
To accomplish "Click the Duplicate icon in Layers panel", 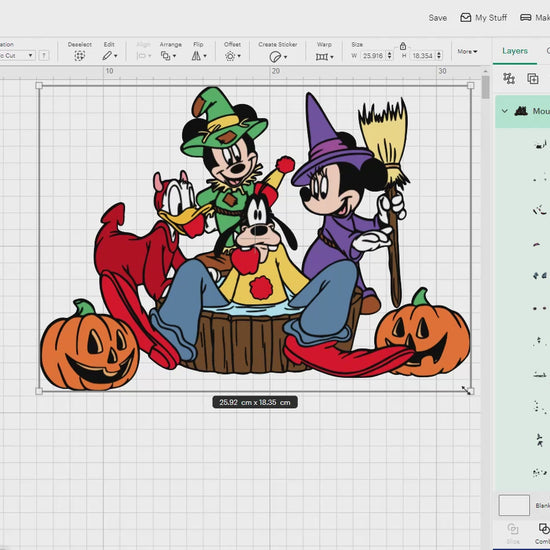I will (533, 78).
